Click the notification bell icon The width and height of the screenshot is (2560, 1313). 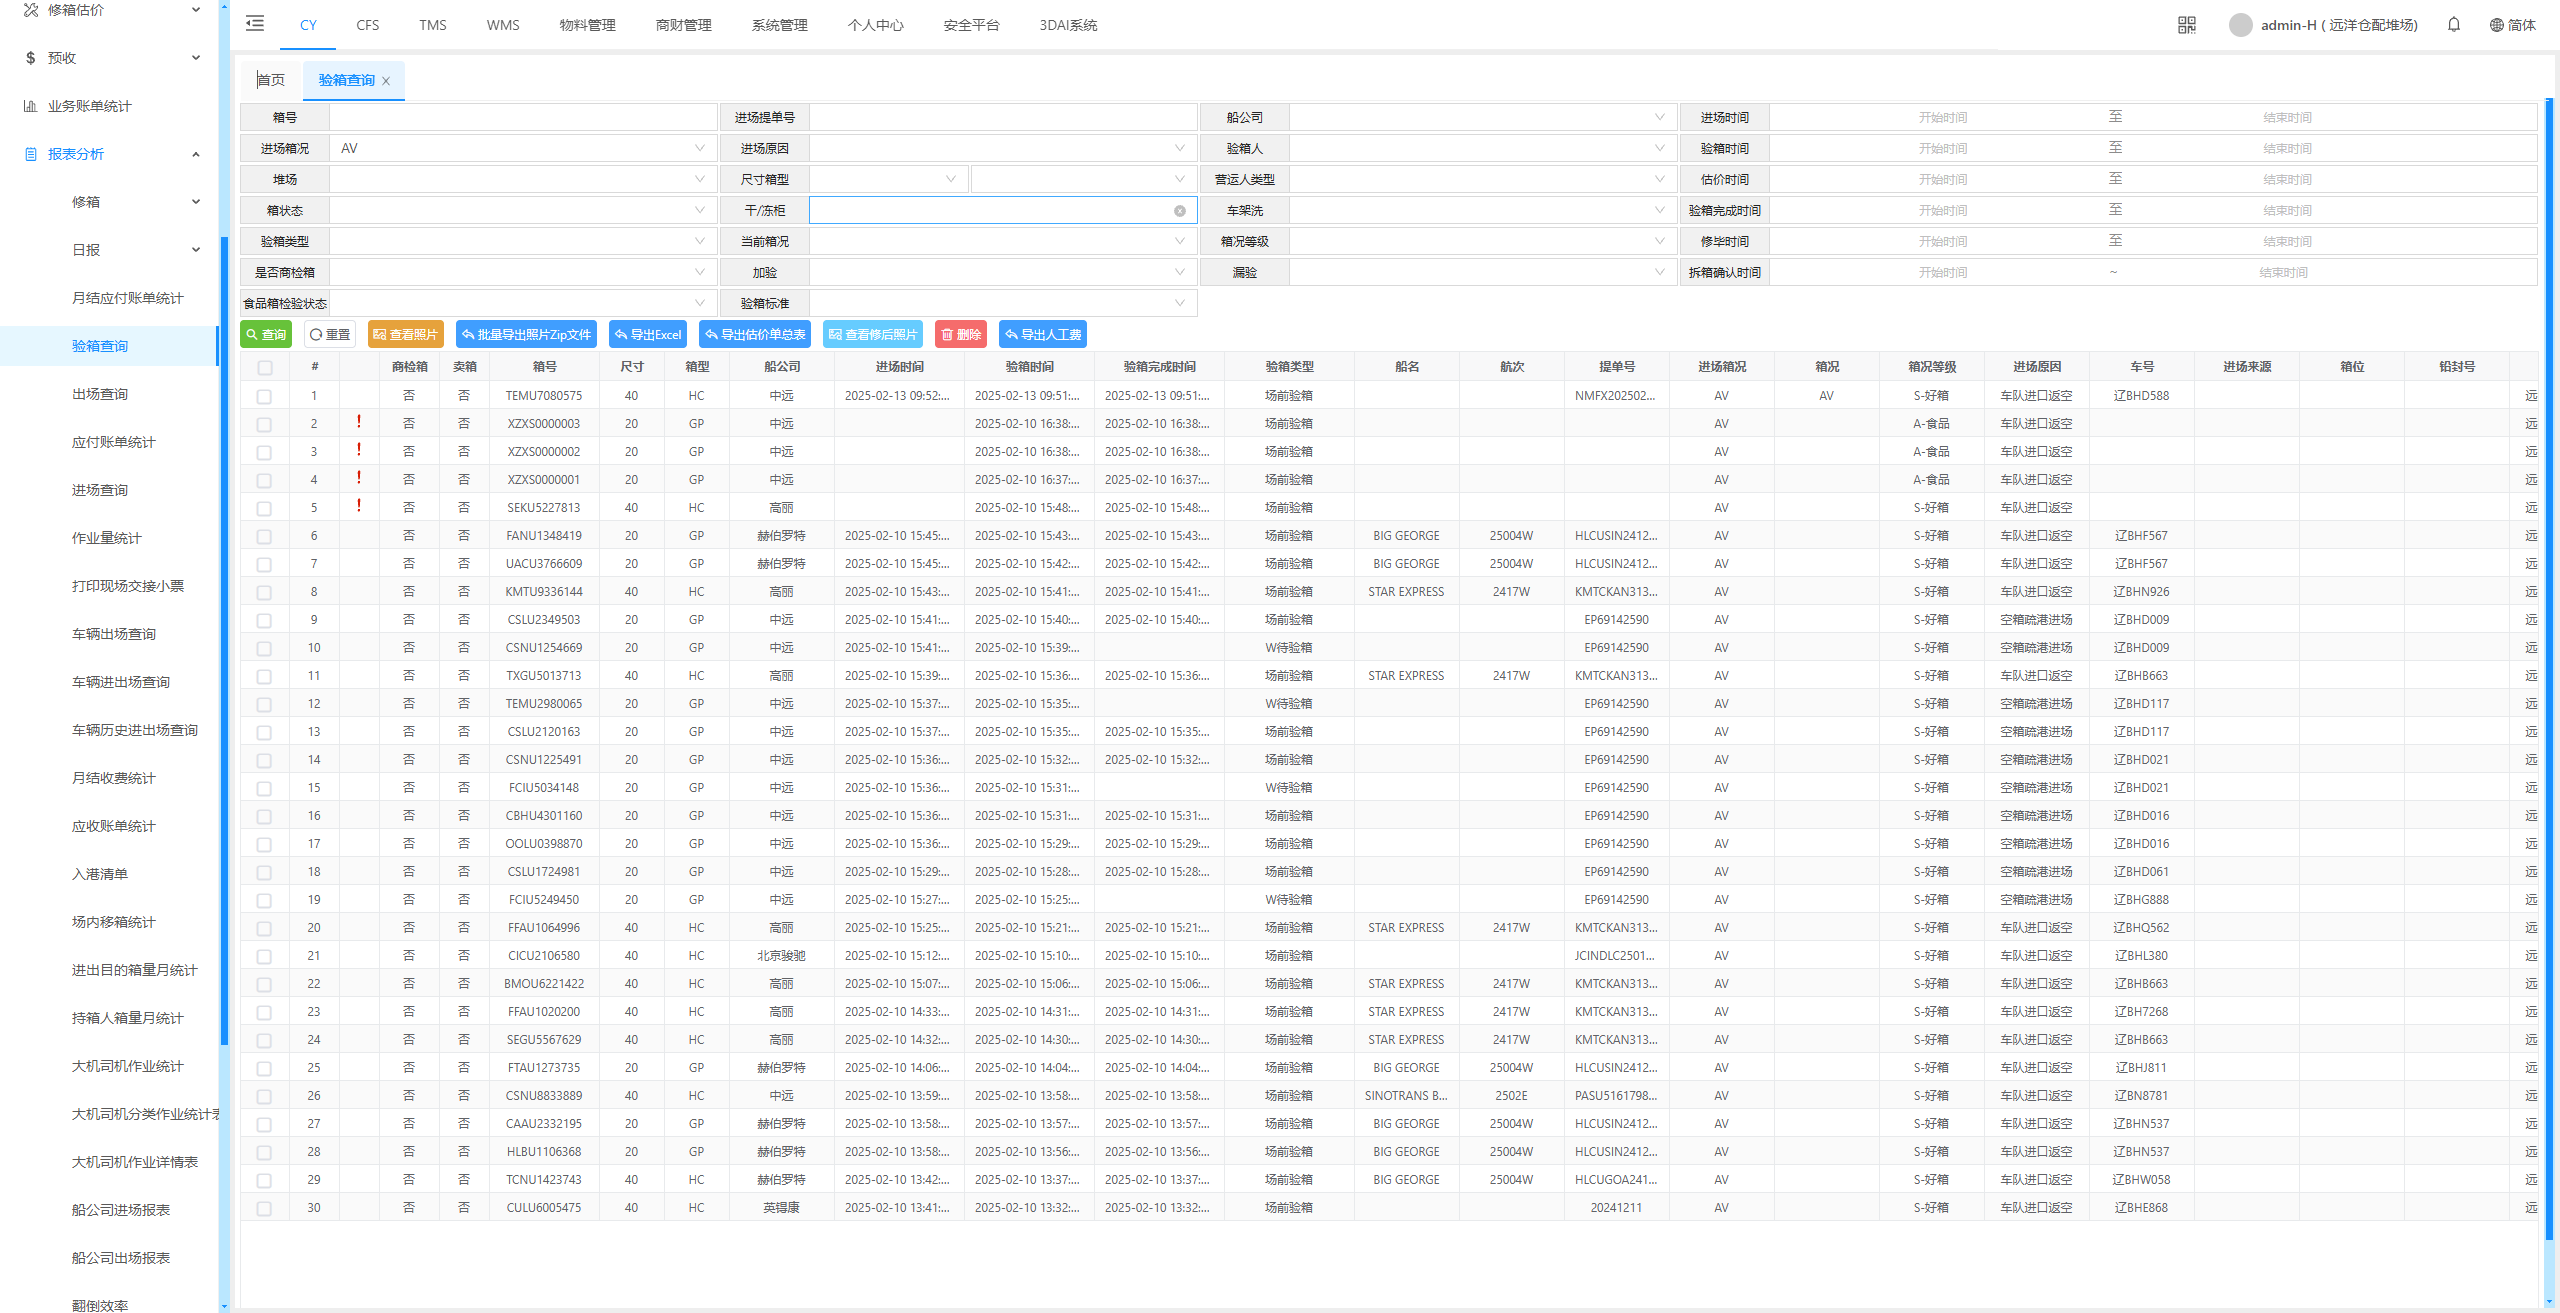pyautogui.click(x=2453, y=25)
